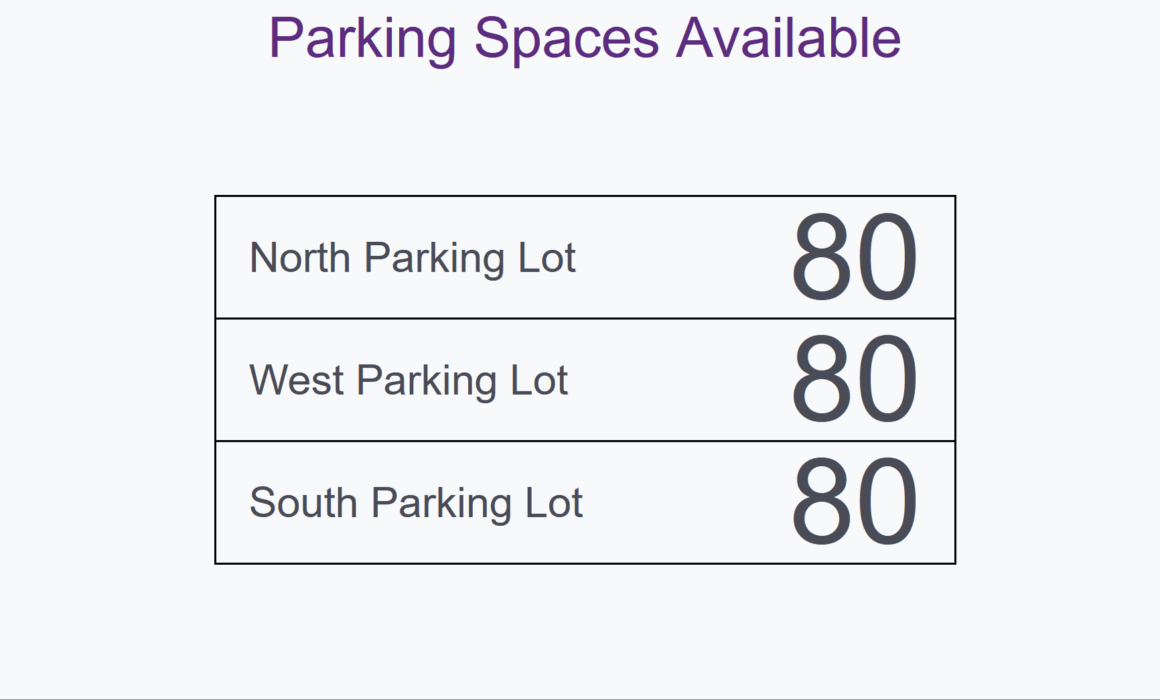Click the West Parking Lot count 80
Image resolution: width=1160 pixels, height=700 pixels.
point(854,380)
